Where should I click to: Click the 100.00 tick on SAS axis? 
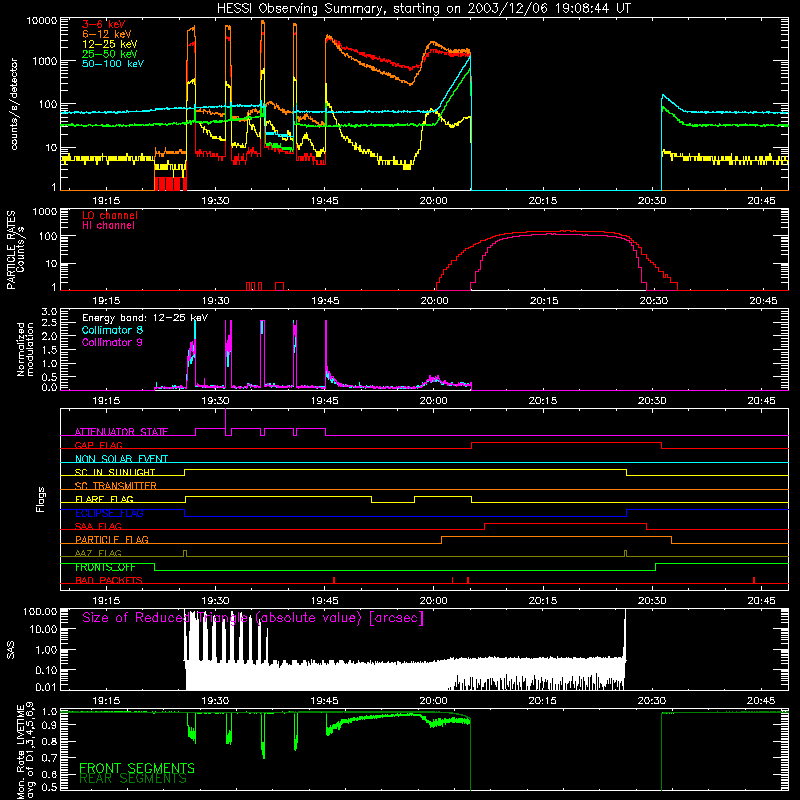tap(40, 612)
